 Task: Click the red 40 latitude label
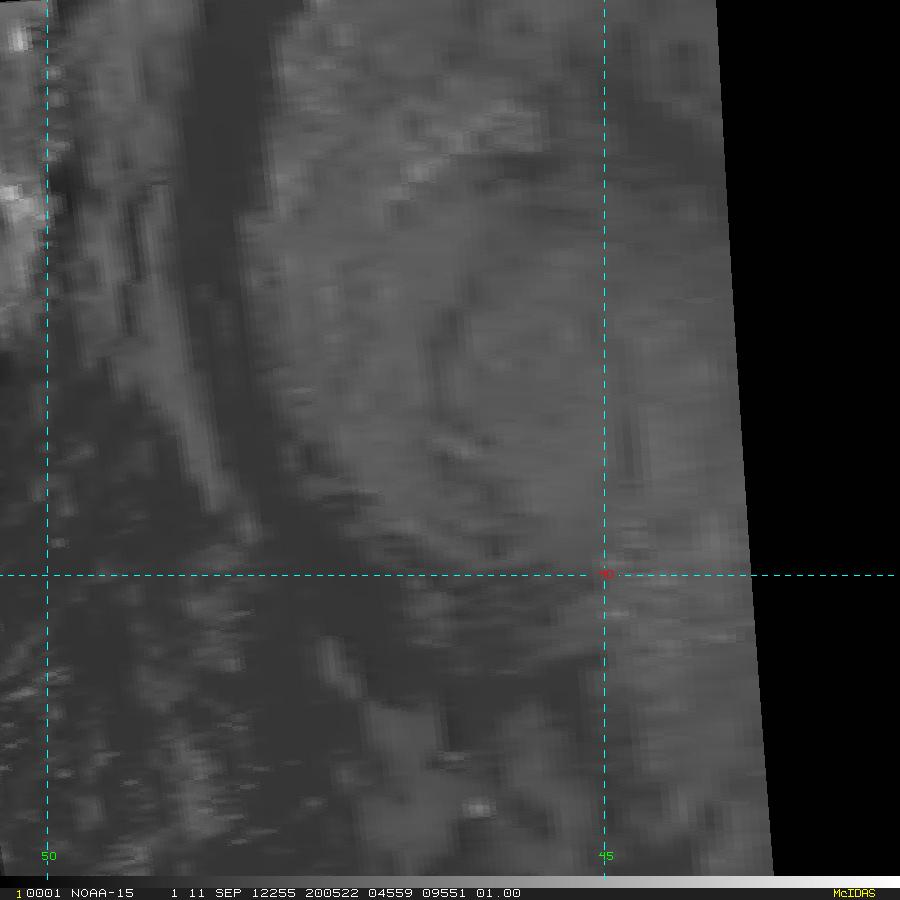606,574
